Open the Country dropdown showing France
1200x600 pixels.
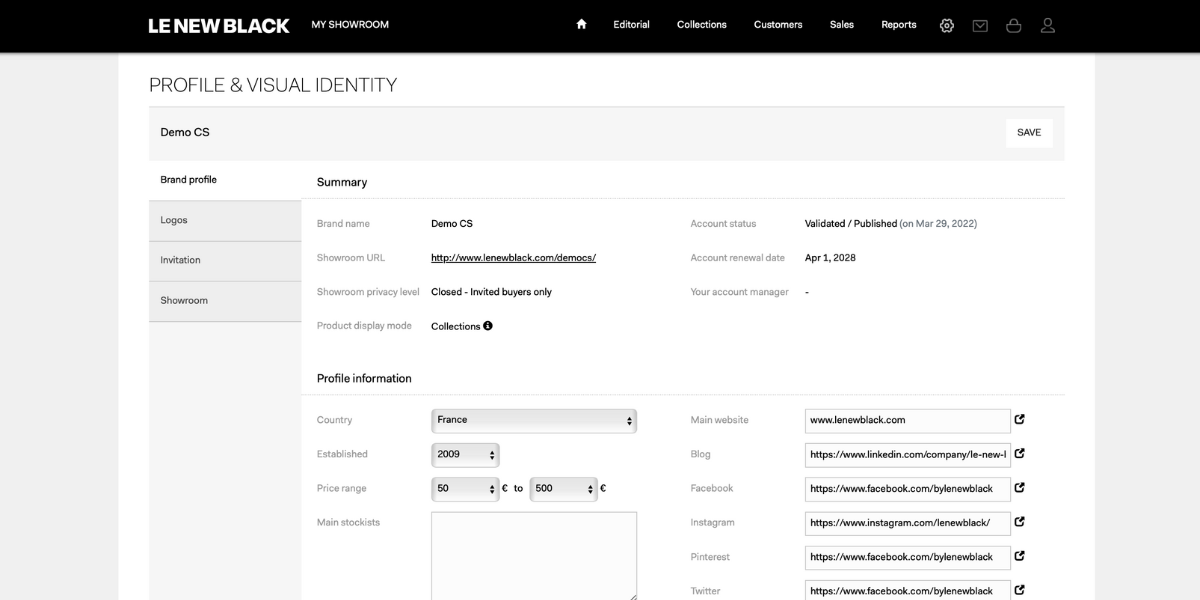pos(534,421)
